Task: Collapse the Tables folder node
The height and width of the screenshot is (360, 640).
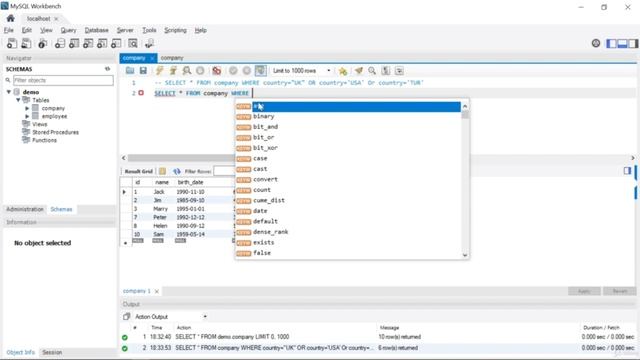Action: (18, 100)
